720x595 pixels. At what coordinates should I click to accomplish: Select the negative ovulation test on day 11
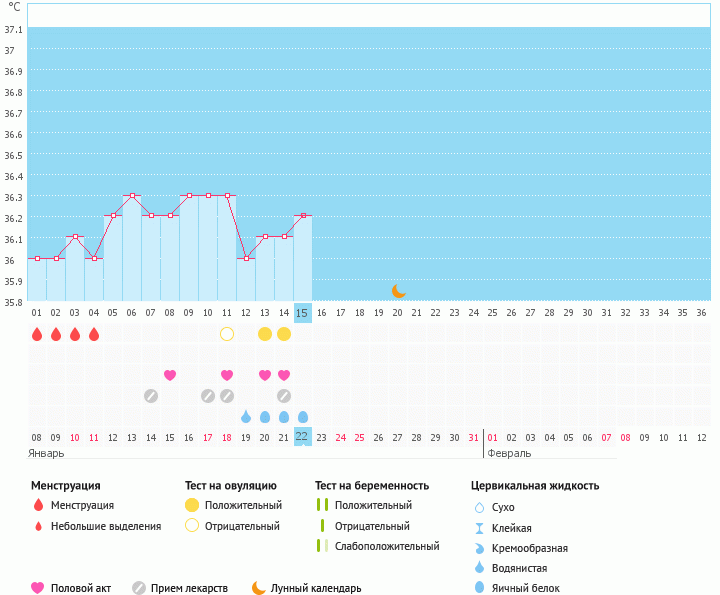[x=227, y=334]
